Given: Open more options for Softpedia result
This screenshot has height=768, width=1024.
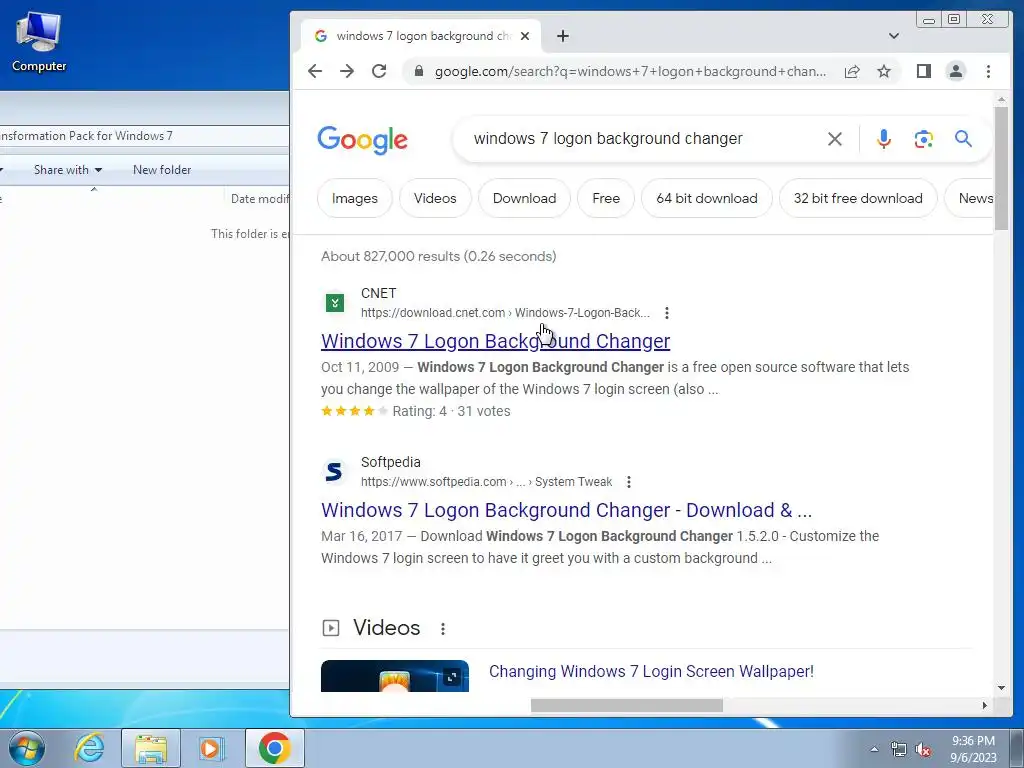Looking at the screenshot, I should (629, 482).
